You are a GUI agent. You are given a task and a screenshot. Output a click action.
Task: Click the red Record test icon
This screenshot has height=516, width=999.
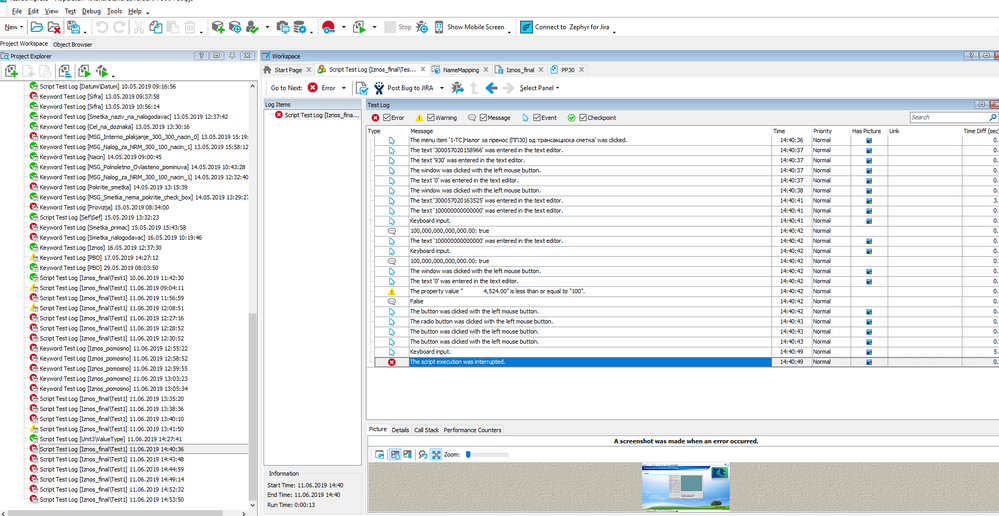coord(328,27)
